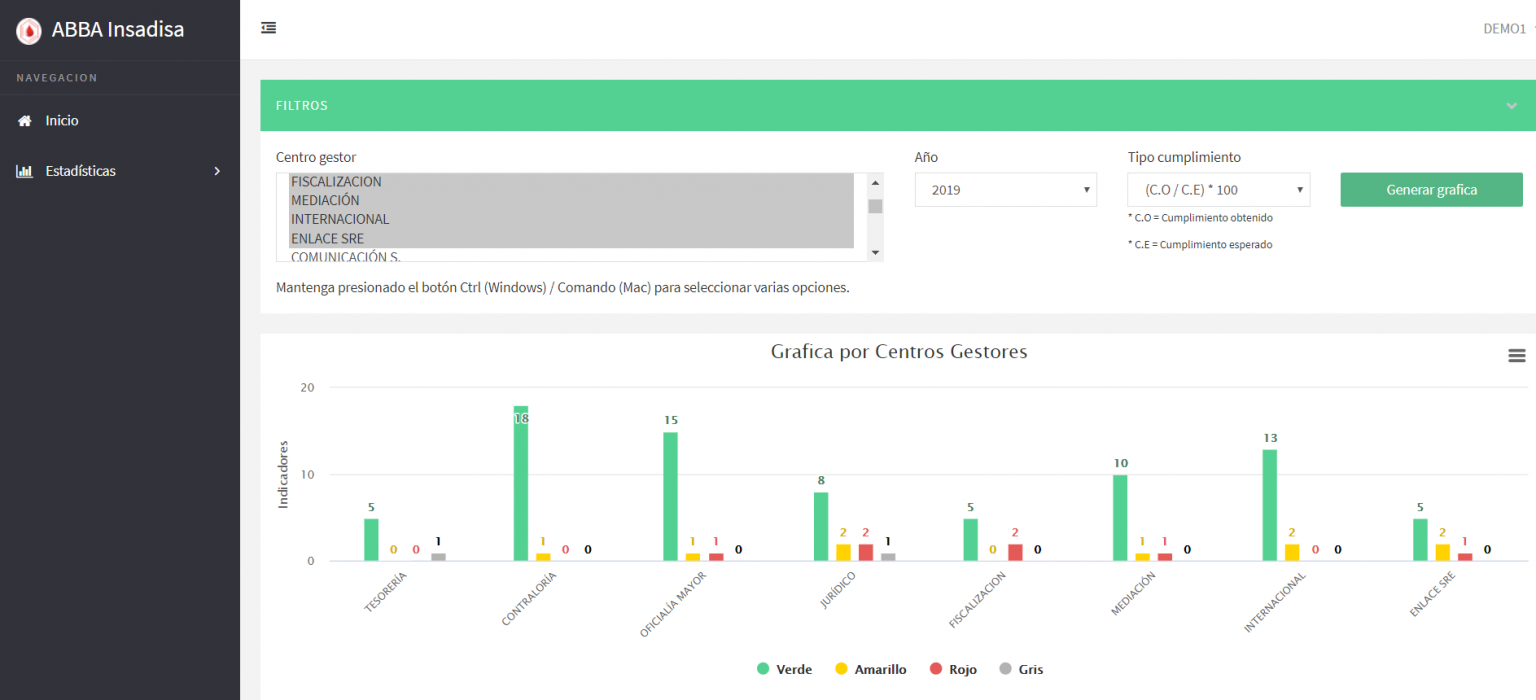
Task: Click the yellow INTERNACIONAL bar with 2
Action: [x=1292, y=552]
